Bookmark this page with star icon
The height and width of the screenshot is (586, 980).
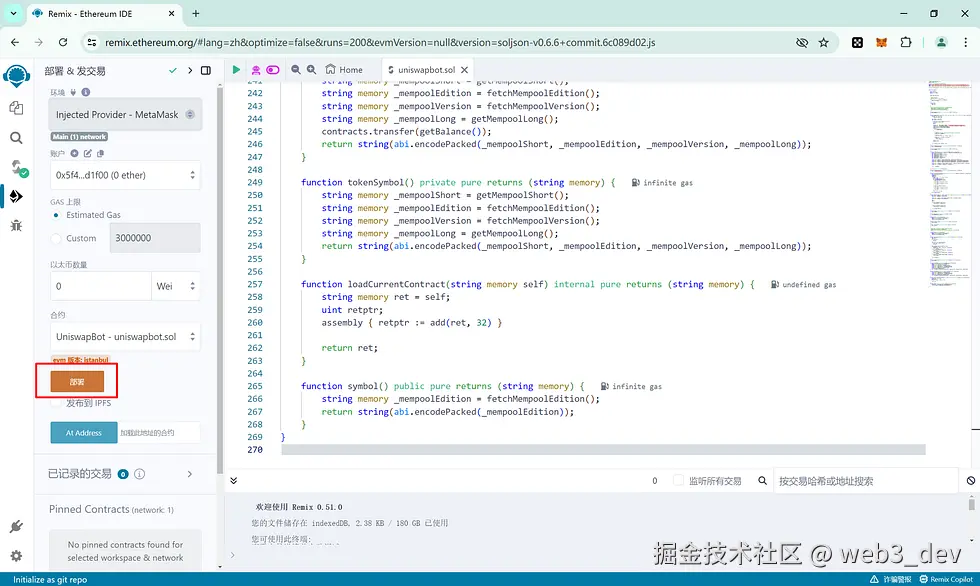pyautogui.click(x=824, y=42)
